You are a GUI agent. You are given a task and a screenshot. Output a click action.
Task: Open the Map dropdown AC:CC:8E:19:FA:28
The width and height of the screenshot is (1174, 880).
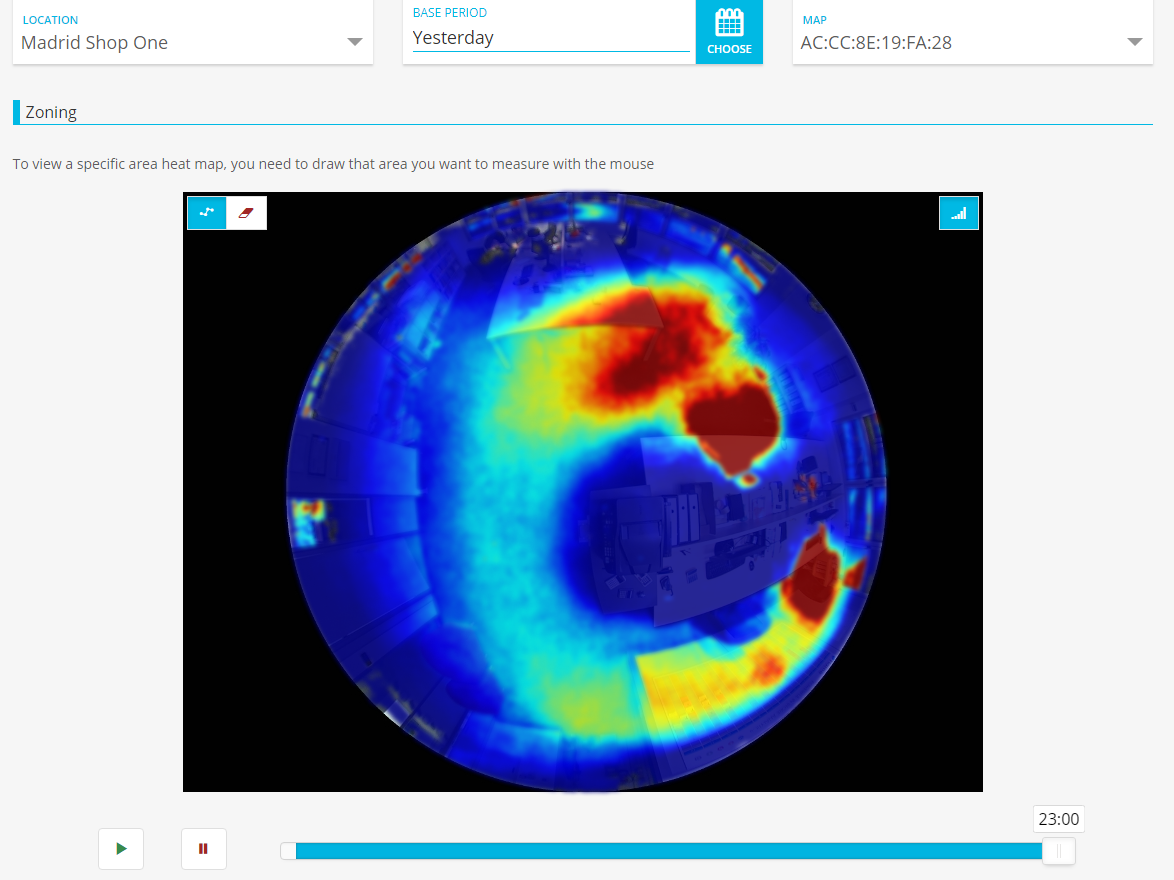pyautogui.click(x=973, y=43)
